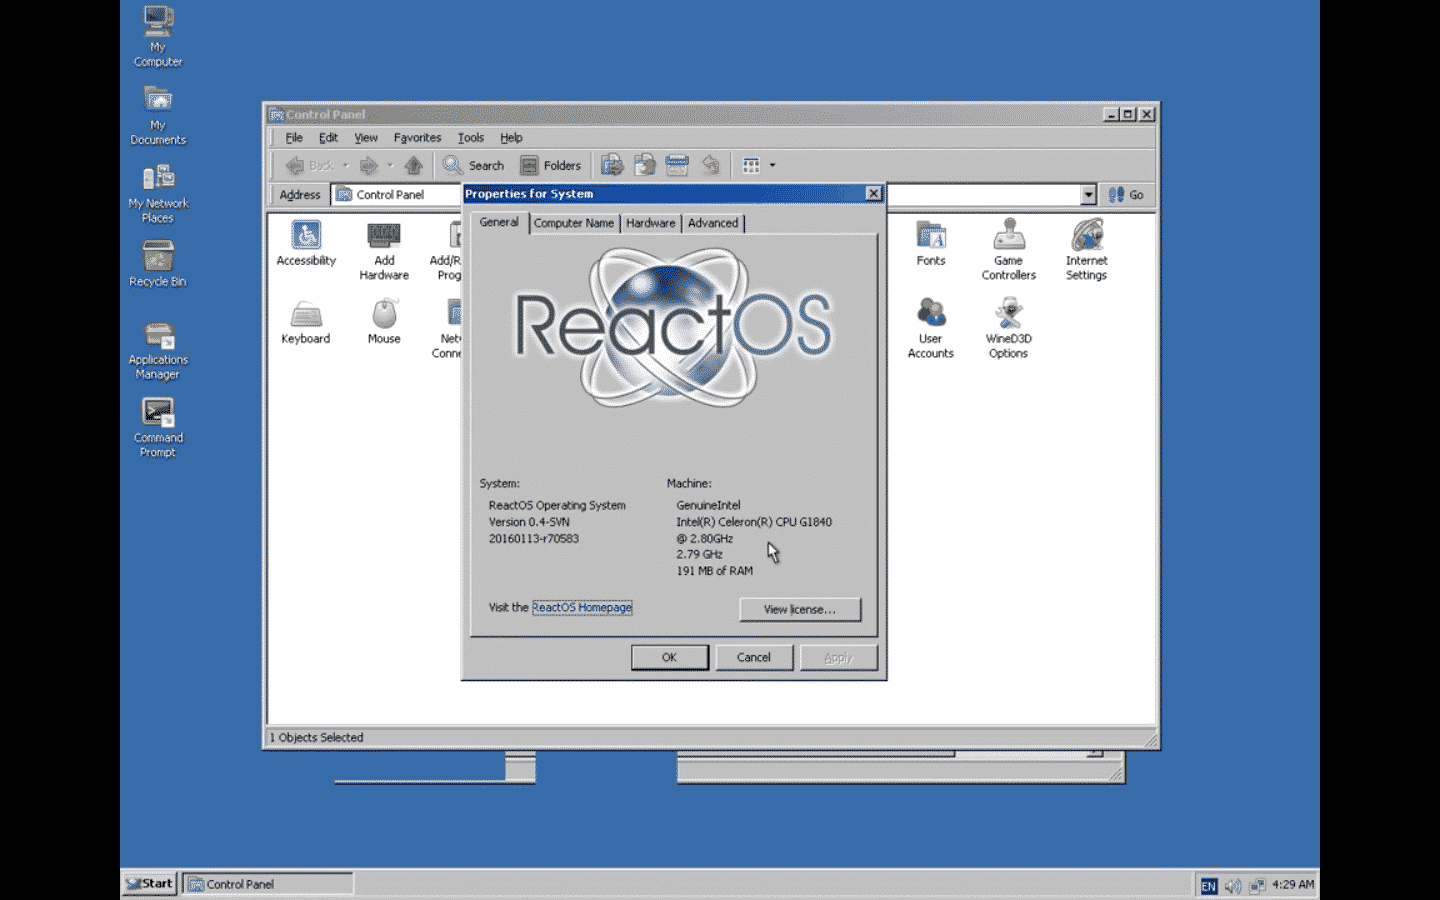Click the Control Panel taskbar button
This screenshot has width=1440, height=900.
(x=268, y=884)
